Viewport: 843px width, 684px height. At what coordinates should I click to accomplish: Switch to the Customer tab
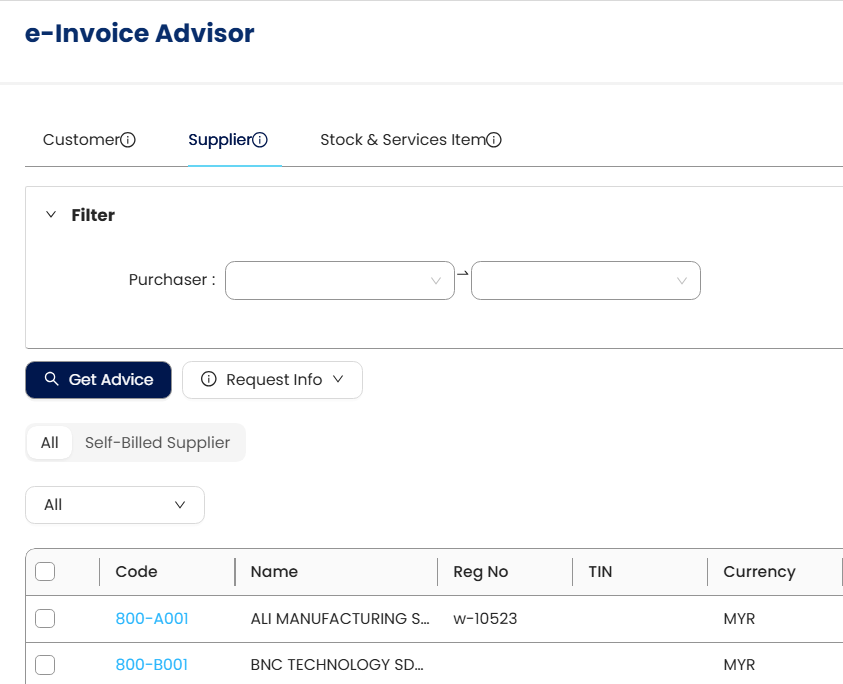(81, 140)
